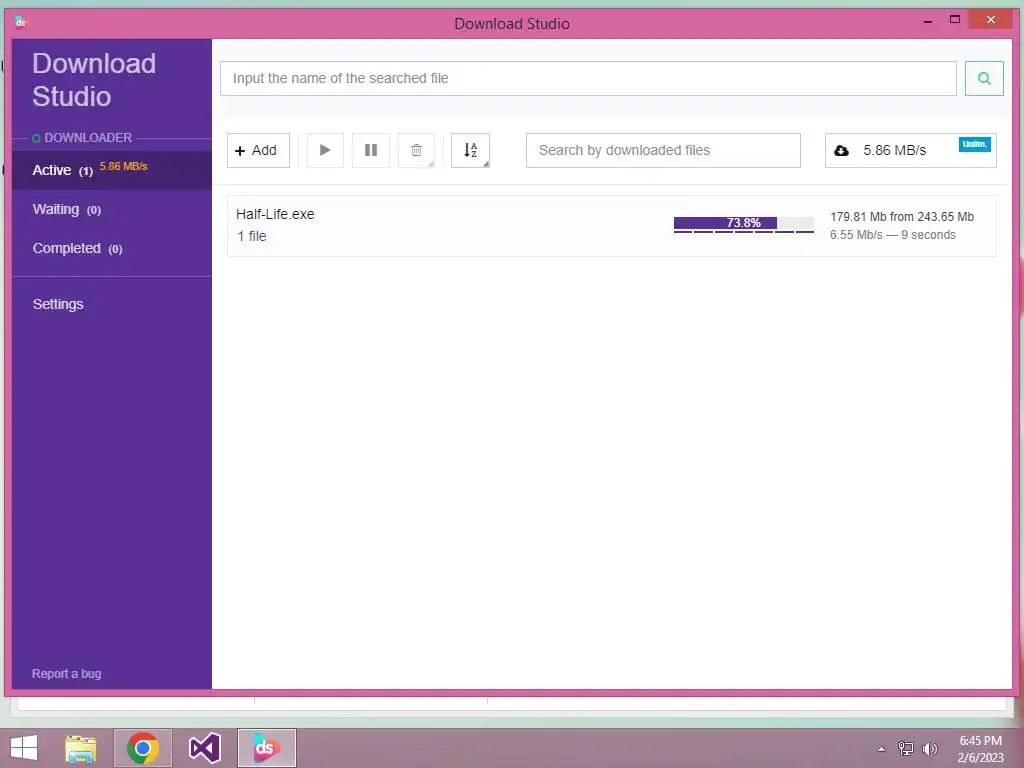1024x768 pixels.
Task: Click the '6.55 Mb/s — 9 seconds' status
Action: pyautogui.click(x=893, y=235)
